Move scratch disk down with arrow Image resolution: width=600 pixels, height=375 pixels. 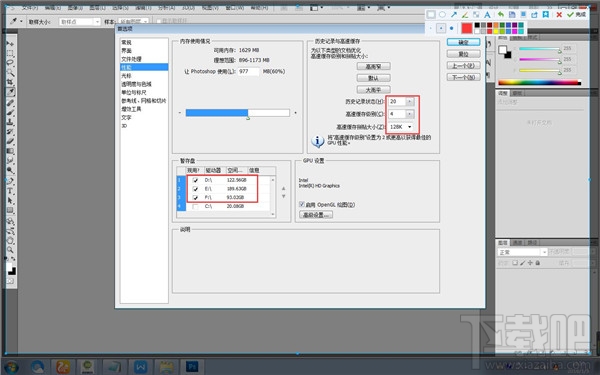(284, 196)
